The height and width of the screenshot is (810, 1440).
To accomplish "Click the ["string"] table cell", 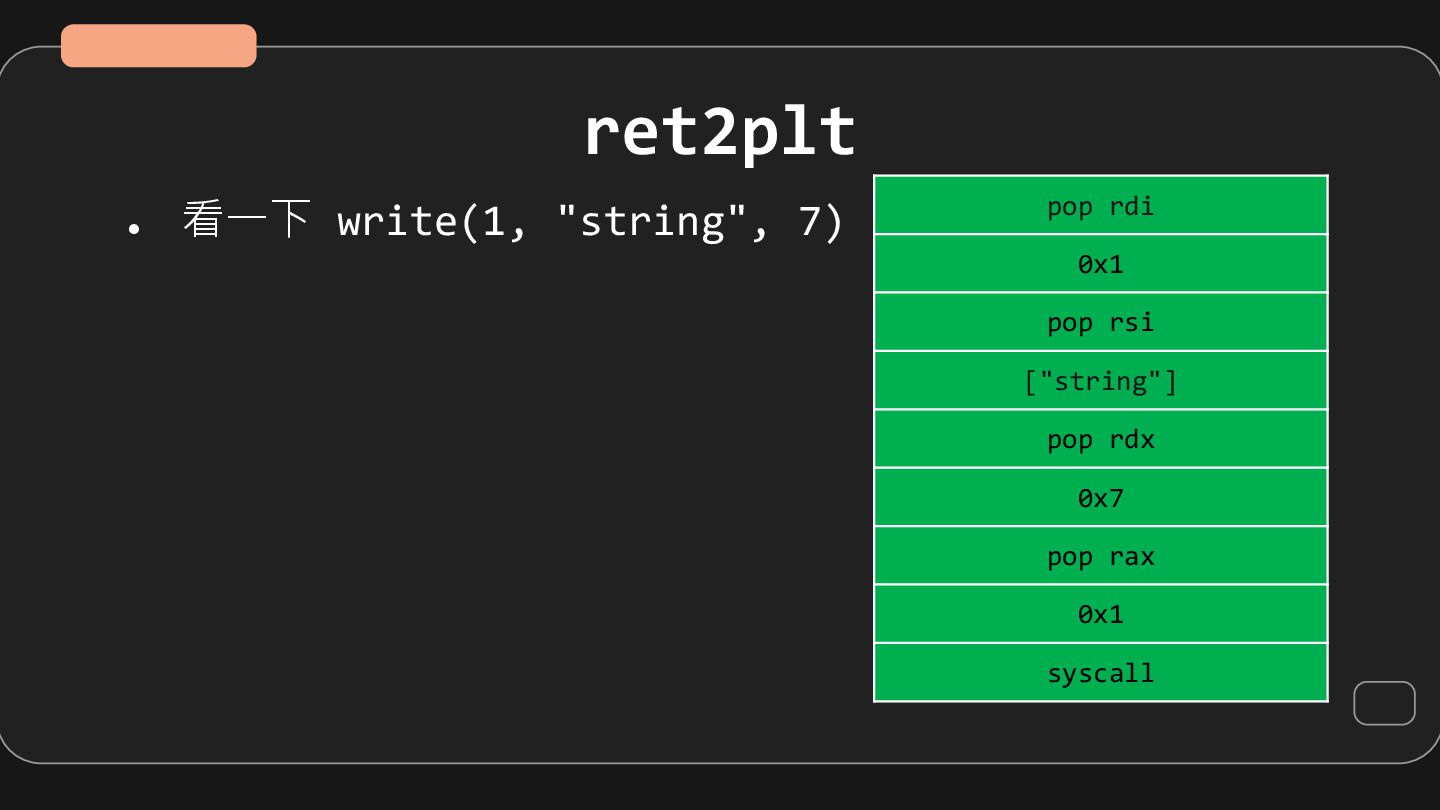I will tap(1100, 381).
